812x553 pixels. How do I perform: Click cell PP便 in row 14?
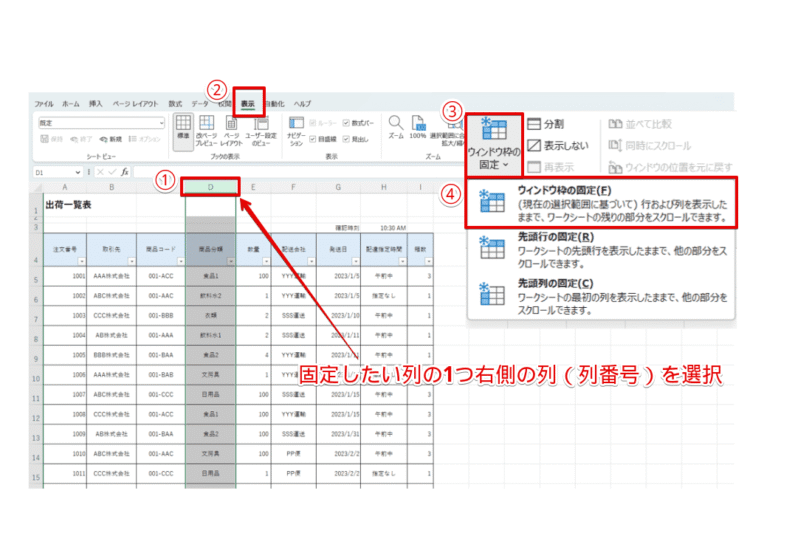pos(294,454)
